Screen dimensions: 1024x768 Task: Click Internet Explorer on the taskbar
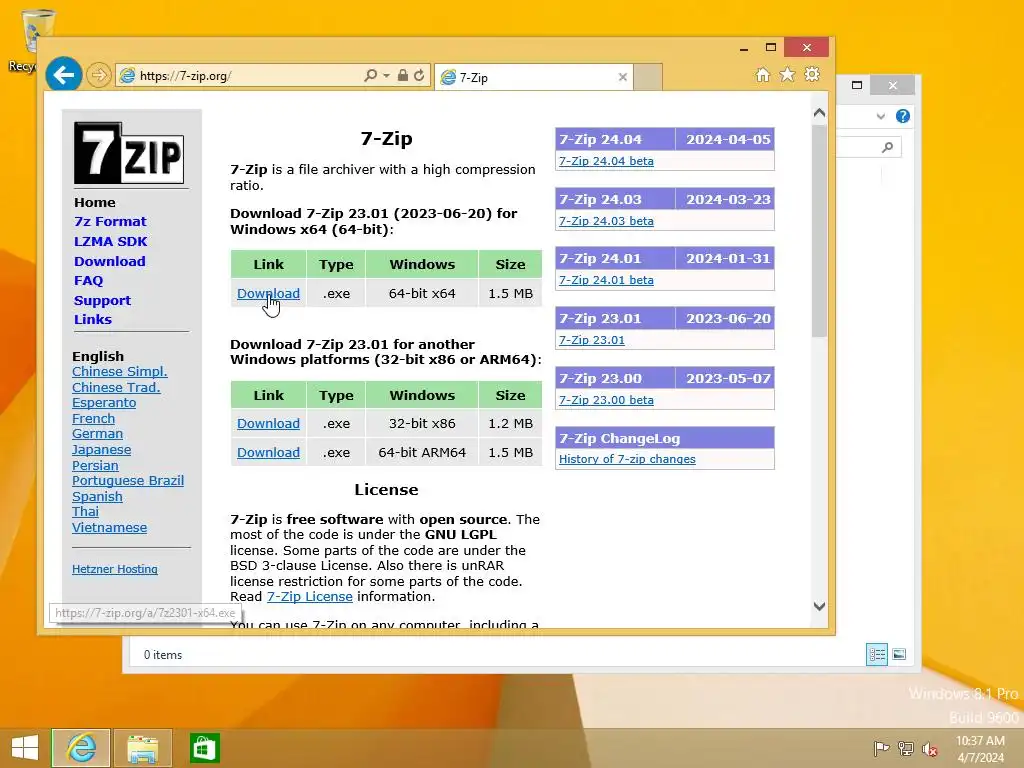click(x=81, y=748)
